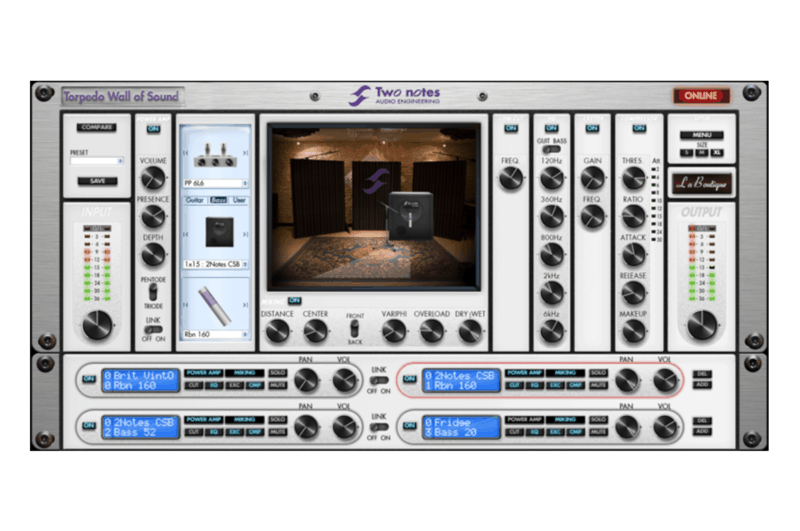800x531 pixels.
Task: Toggle the Power Amp ON switch
Action: (x=153, y=129)
